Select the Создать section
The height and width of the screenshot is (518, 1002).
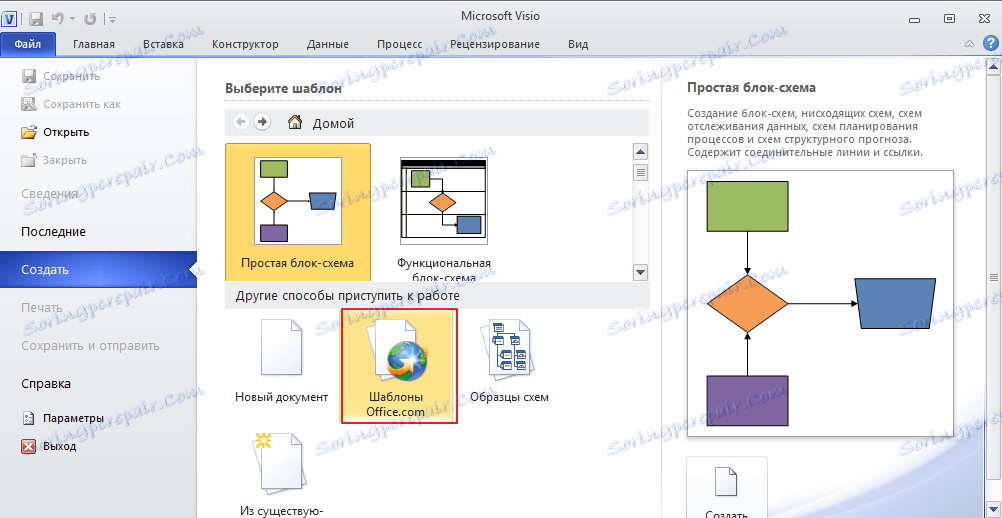point(98,270)
